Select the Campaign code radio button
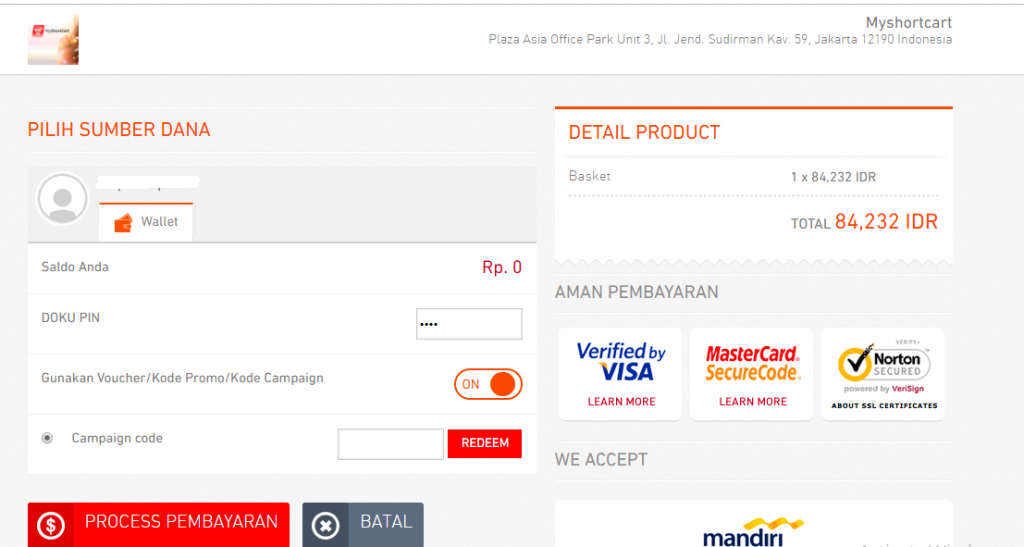 (x=47, y=438)
